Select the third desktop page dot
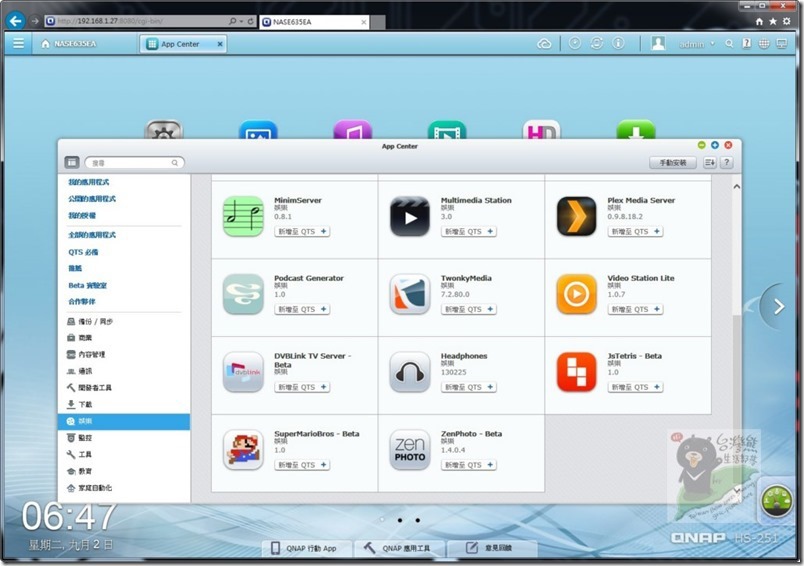 [x=418, y=520]
